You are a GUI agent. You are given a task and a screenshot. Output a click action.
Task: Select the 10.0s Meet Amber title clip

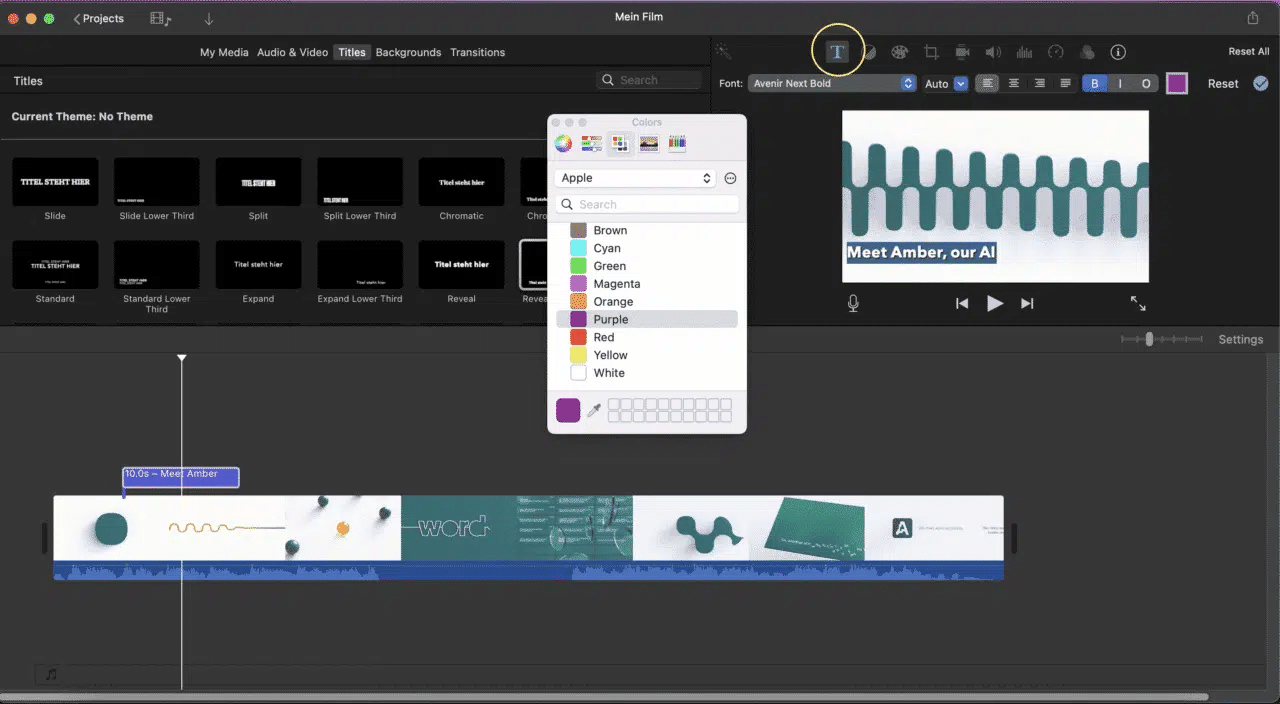(181, 477)
